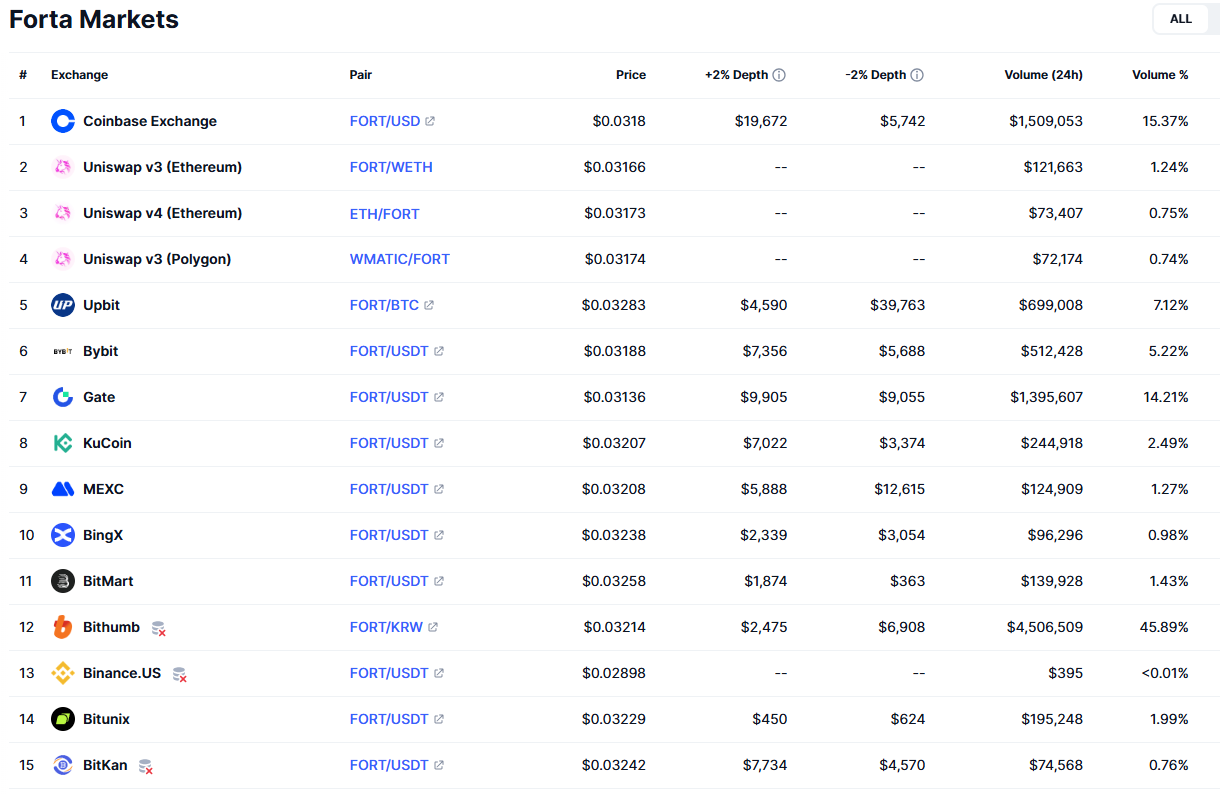Click the $19,672 depth value

[x=761, y=121]
